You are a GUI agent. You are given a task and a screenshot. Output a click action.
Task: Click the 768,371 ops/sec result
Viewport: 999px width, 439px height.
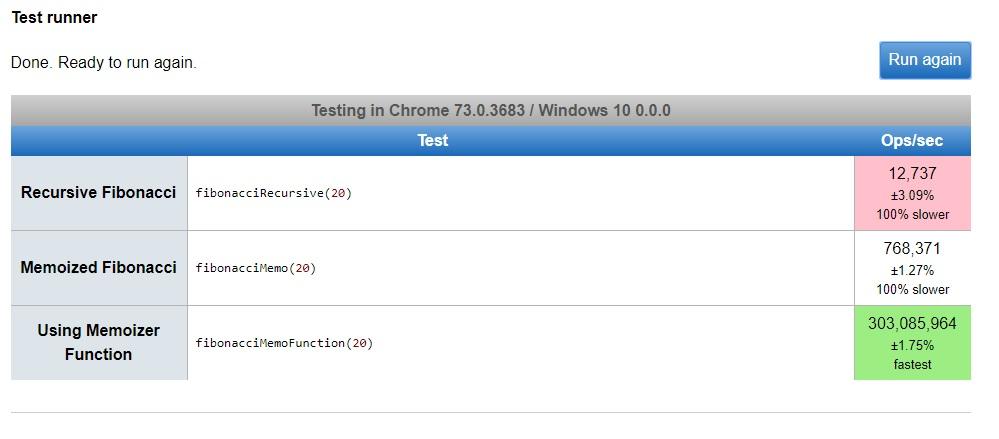[912, 248]
